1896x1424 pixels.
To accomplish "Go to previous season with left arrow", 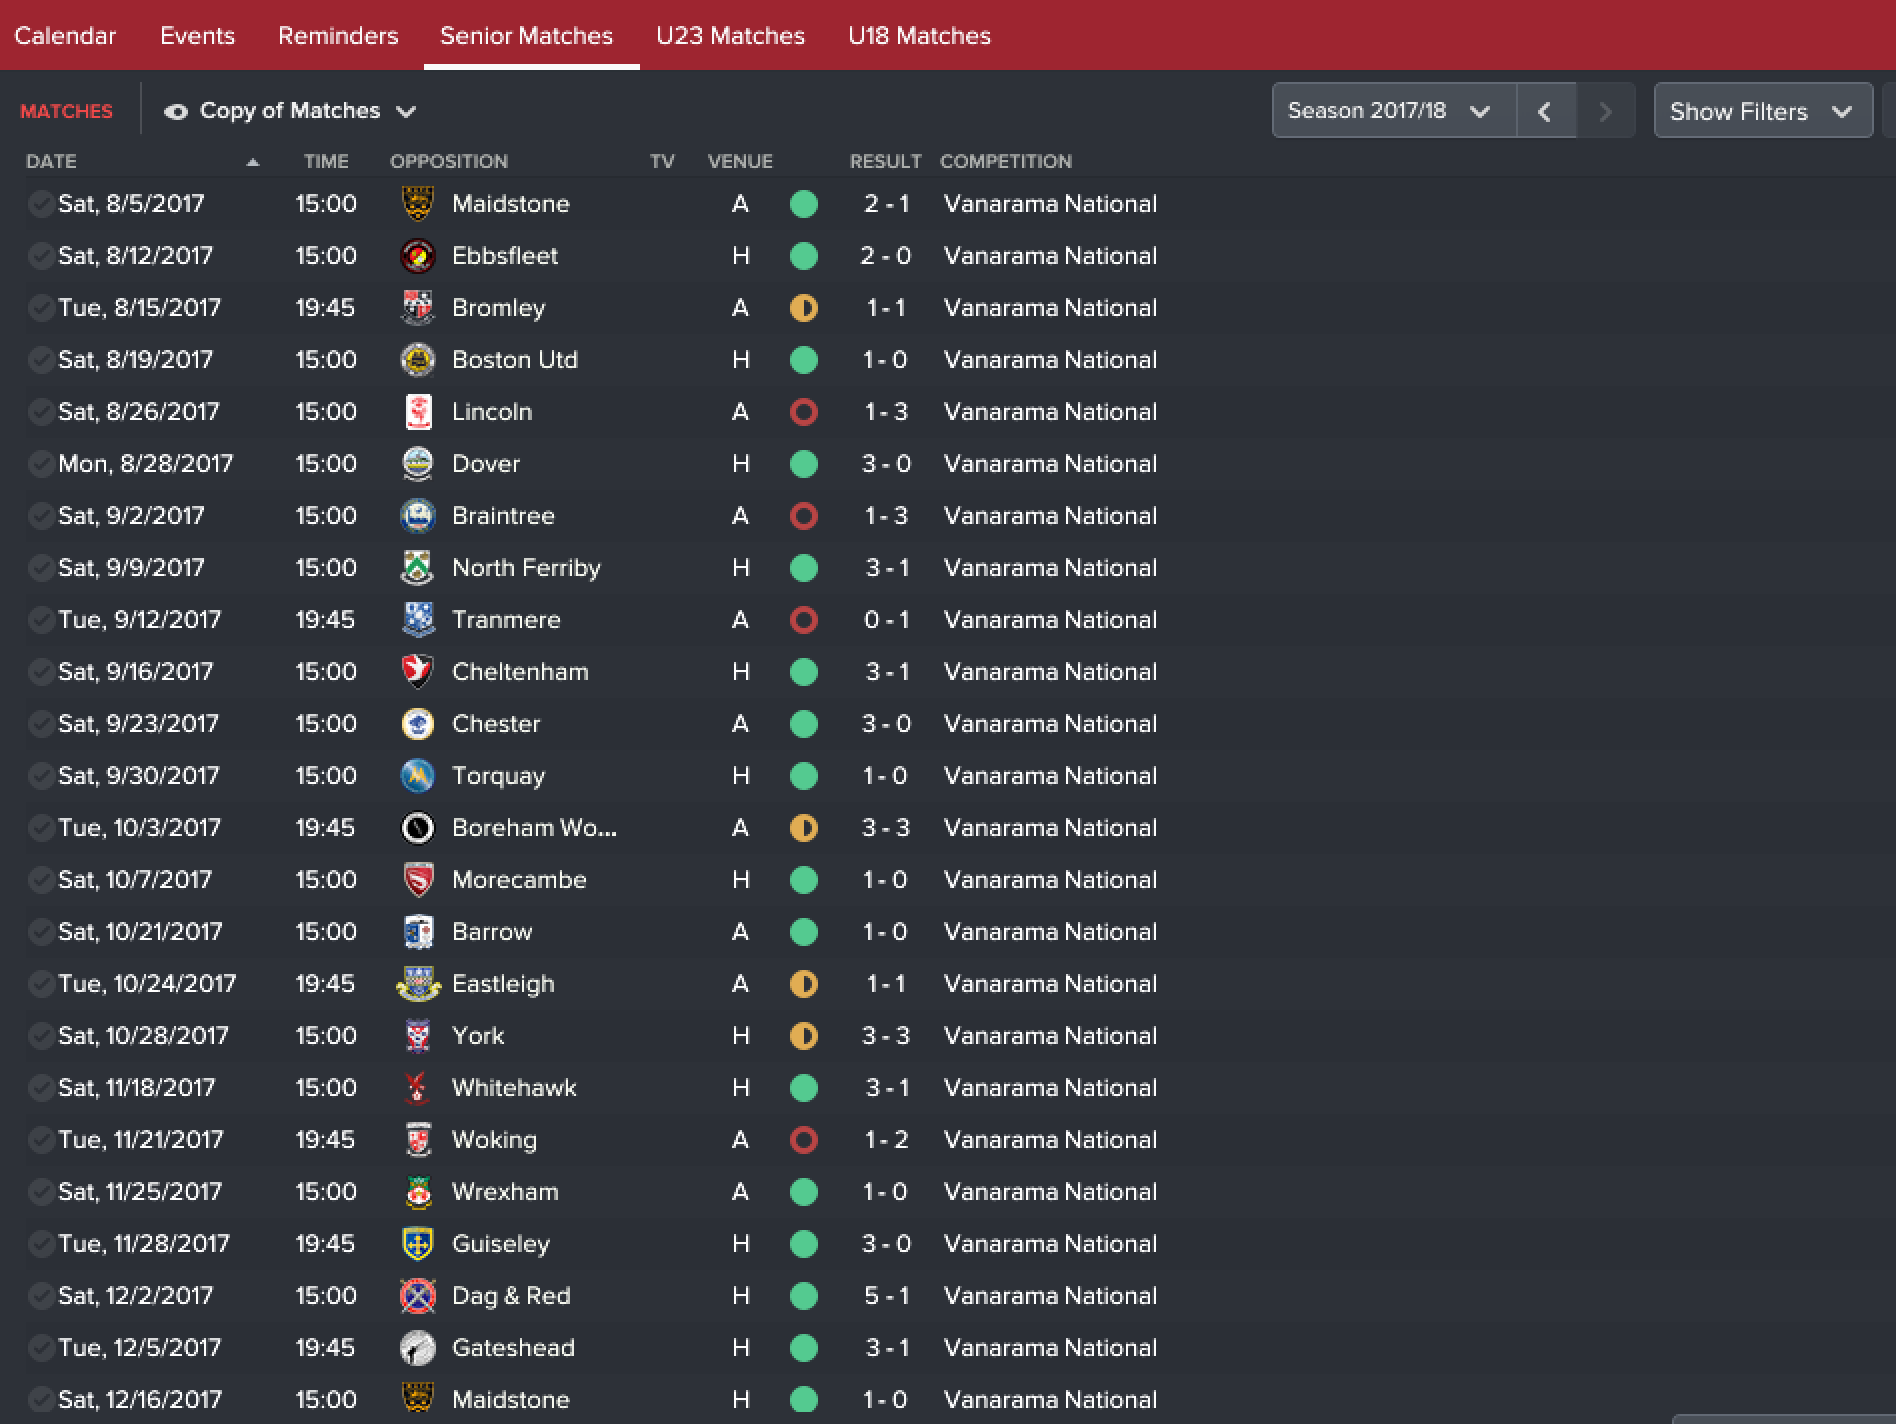I will click(x=1546, y=110).
